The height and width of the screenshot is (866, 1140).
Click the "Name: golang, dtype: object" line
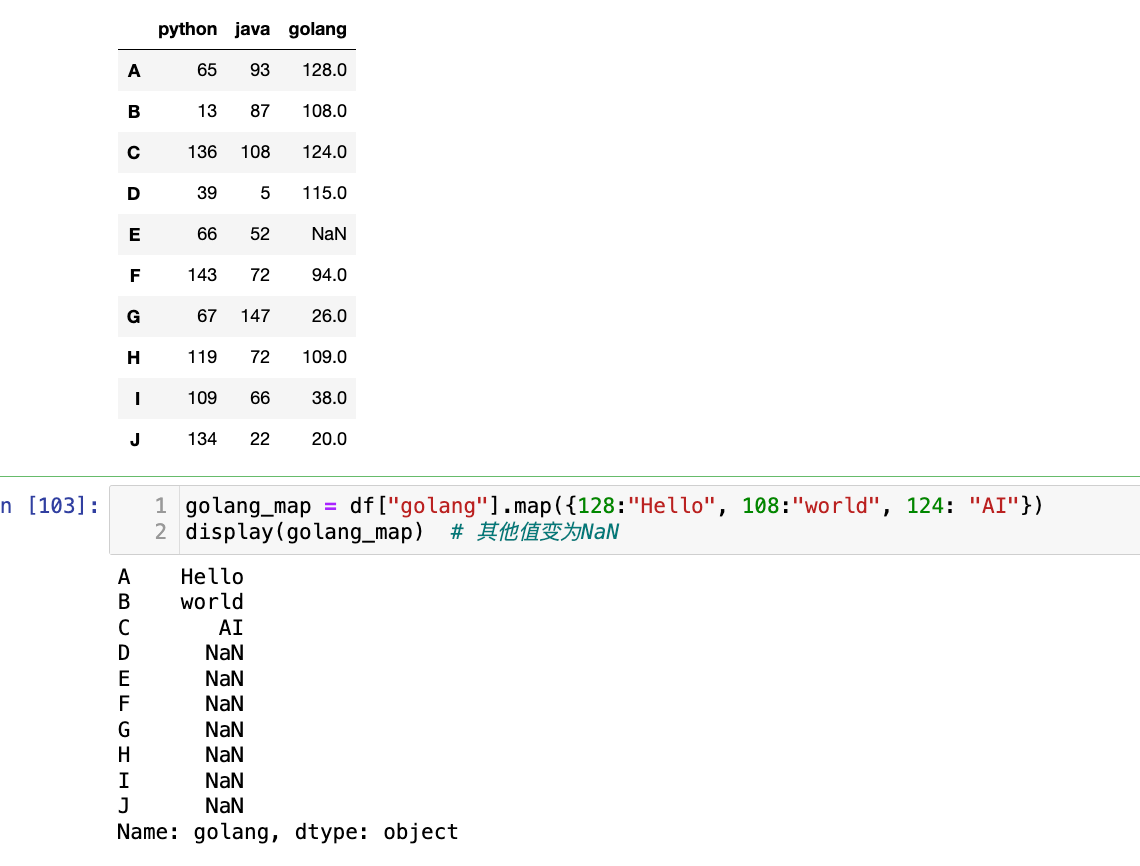pos(287,832)
